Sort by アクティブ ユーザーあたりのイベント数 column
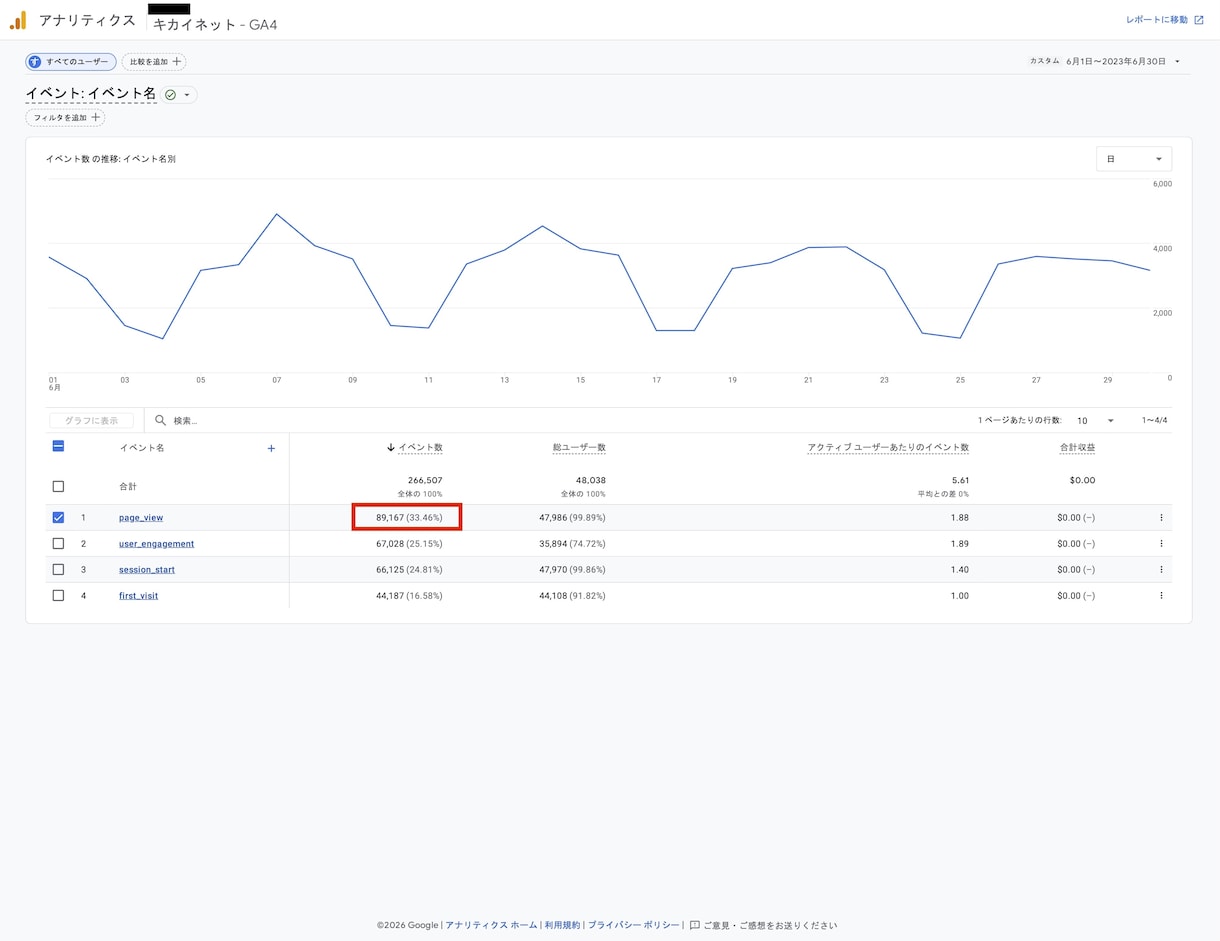The width and height of the screenshot is (1220, 941). tap(888, 448)
